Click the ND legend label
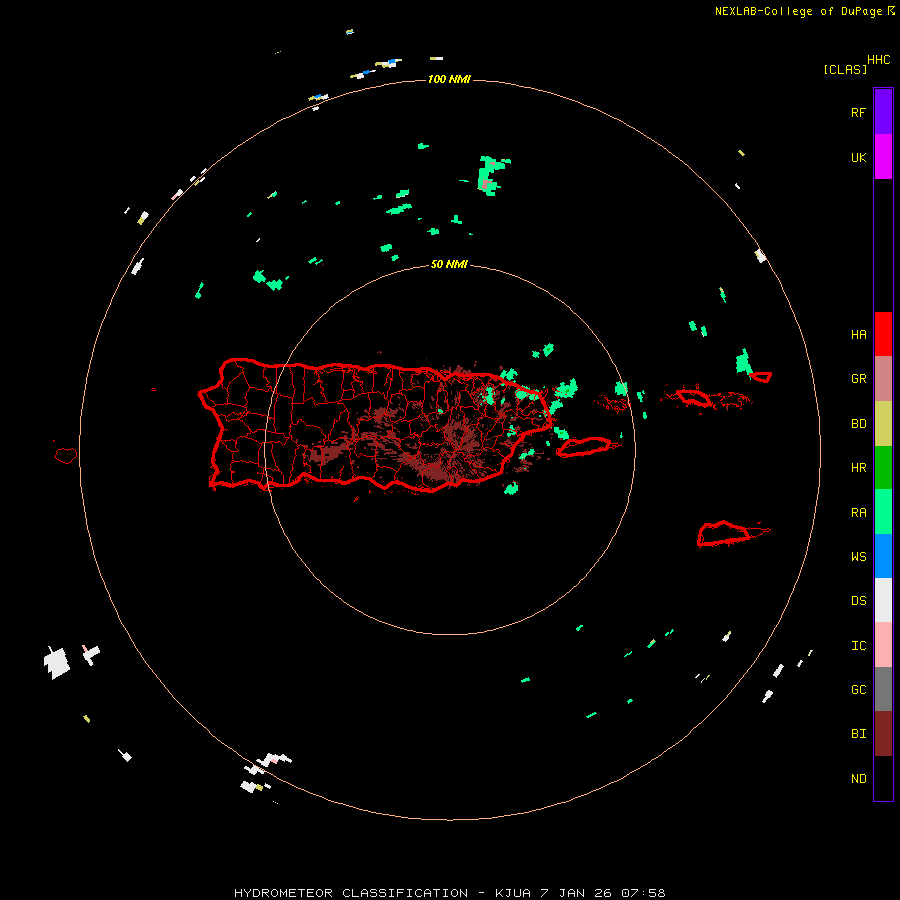The image size is (900, 900). coord(858,779)
